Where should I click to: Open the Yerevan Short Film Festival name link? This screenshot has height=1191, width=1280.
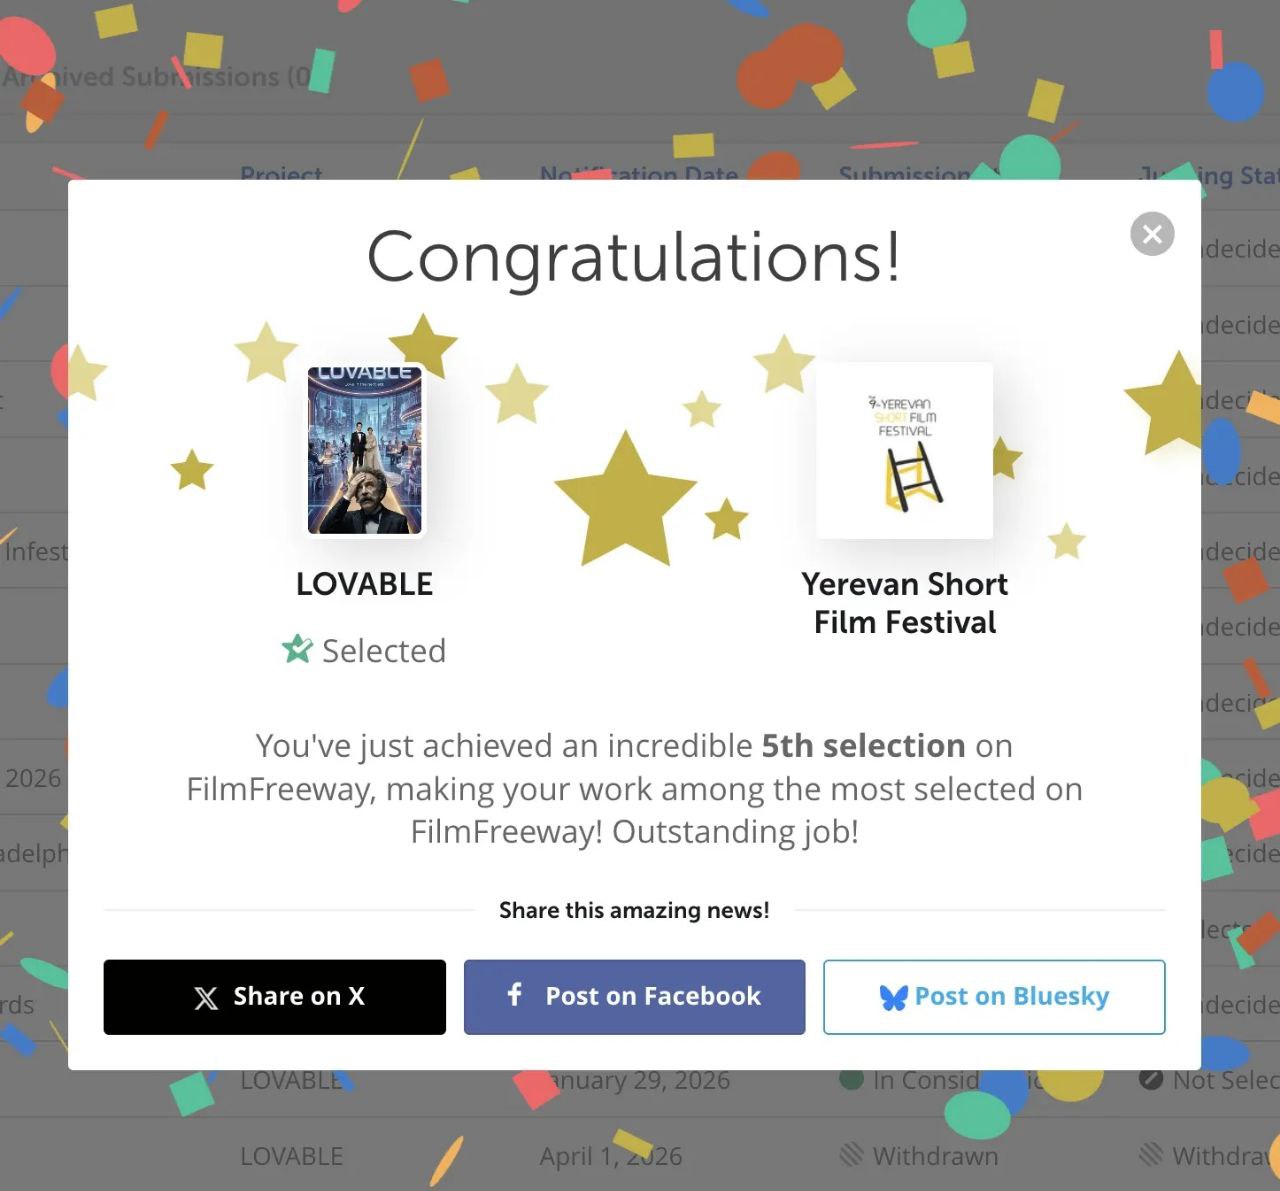coord(905,603)
